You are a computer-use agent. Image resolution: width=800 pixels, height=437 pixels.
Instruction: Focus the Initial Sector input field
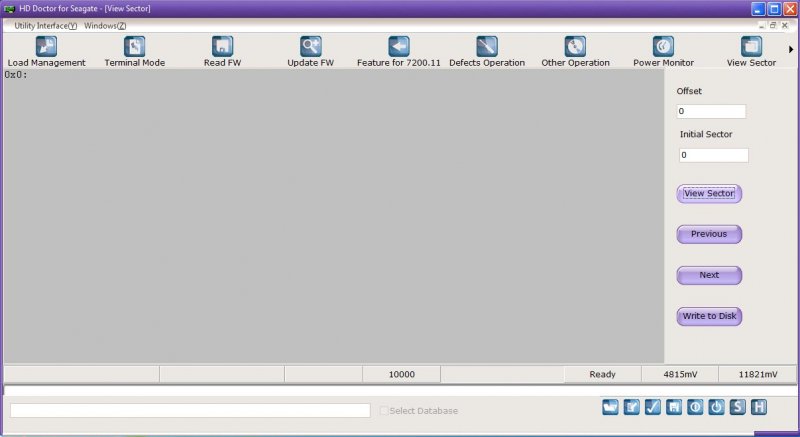[x=714, y=155]
